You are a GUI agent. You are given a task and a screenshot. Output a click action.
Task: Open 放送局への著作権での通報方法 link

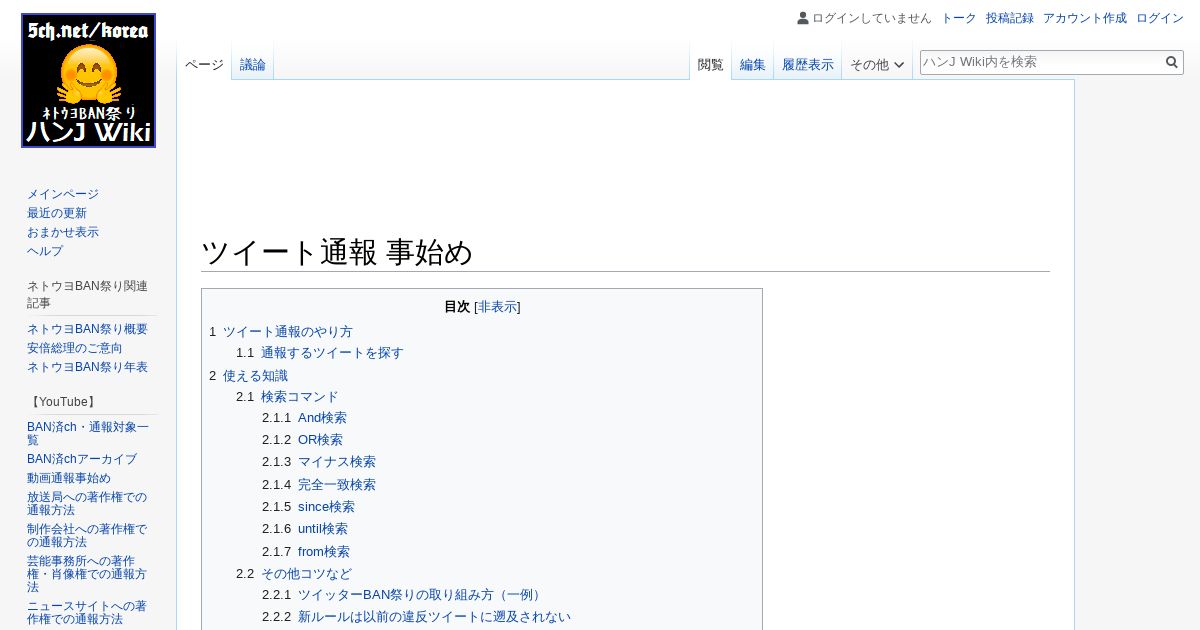coord(87,503)
